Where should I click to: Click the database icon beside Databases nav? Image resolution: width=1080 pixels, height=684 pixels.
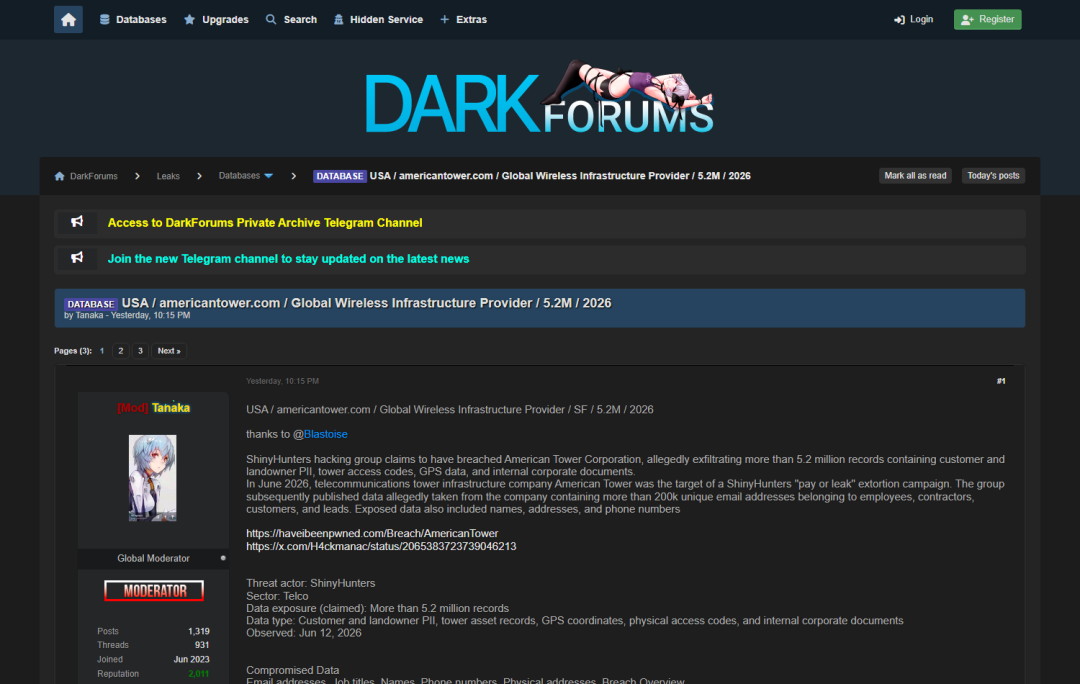tap(105, 19)
